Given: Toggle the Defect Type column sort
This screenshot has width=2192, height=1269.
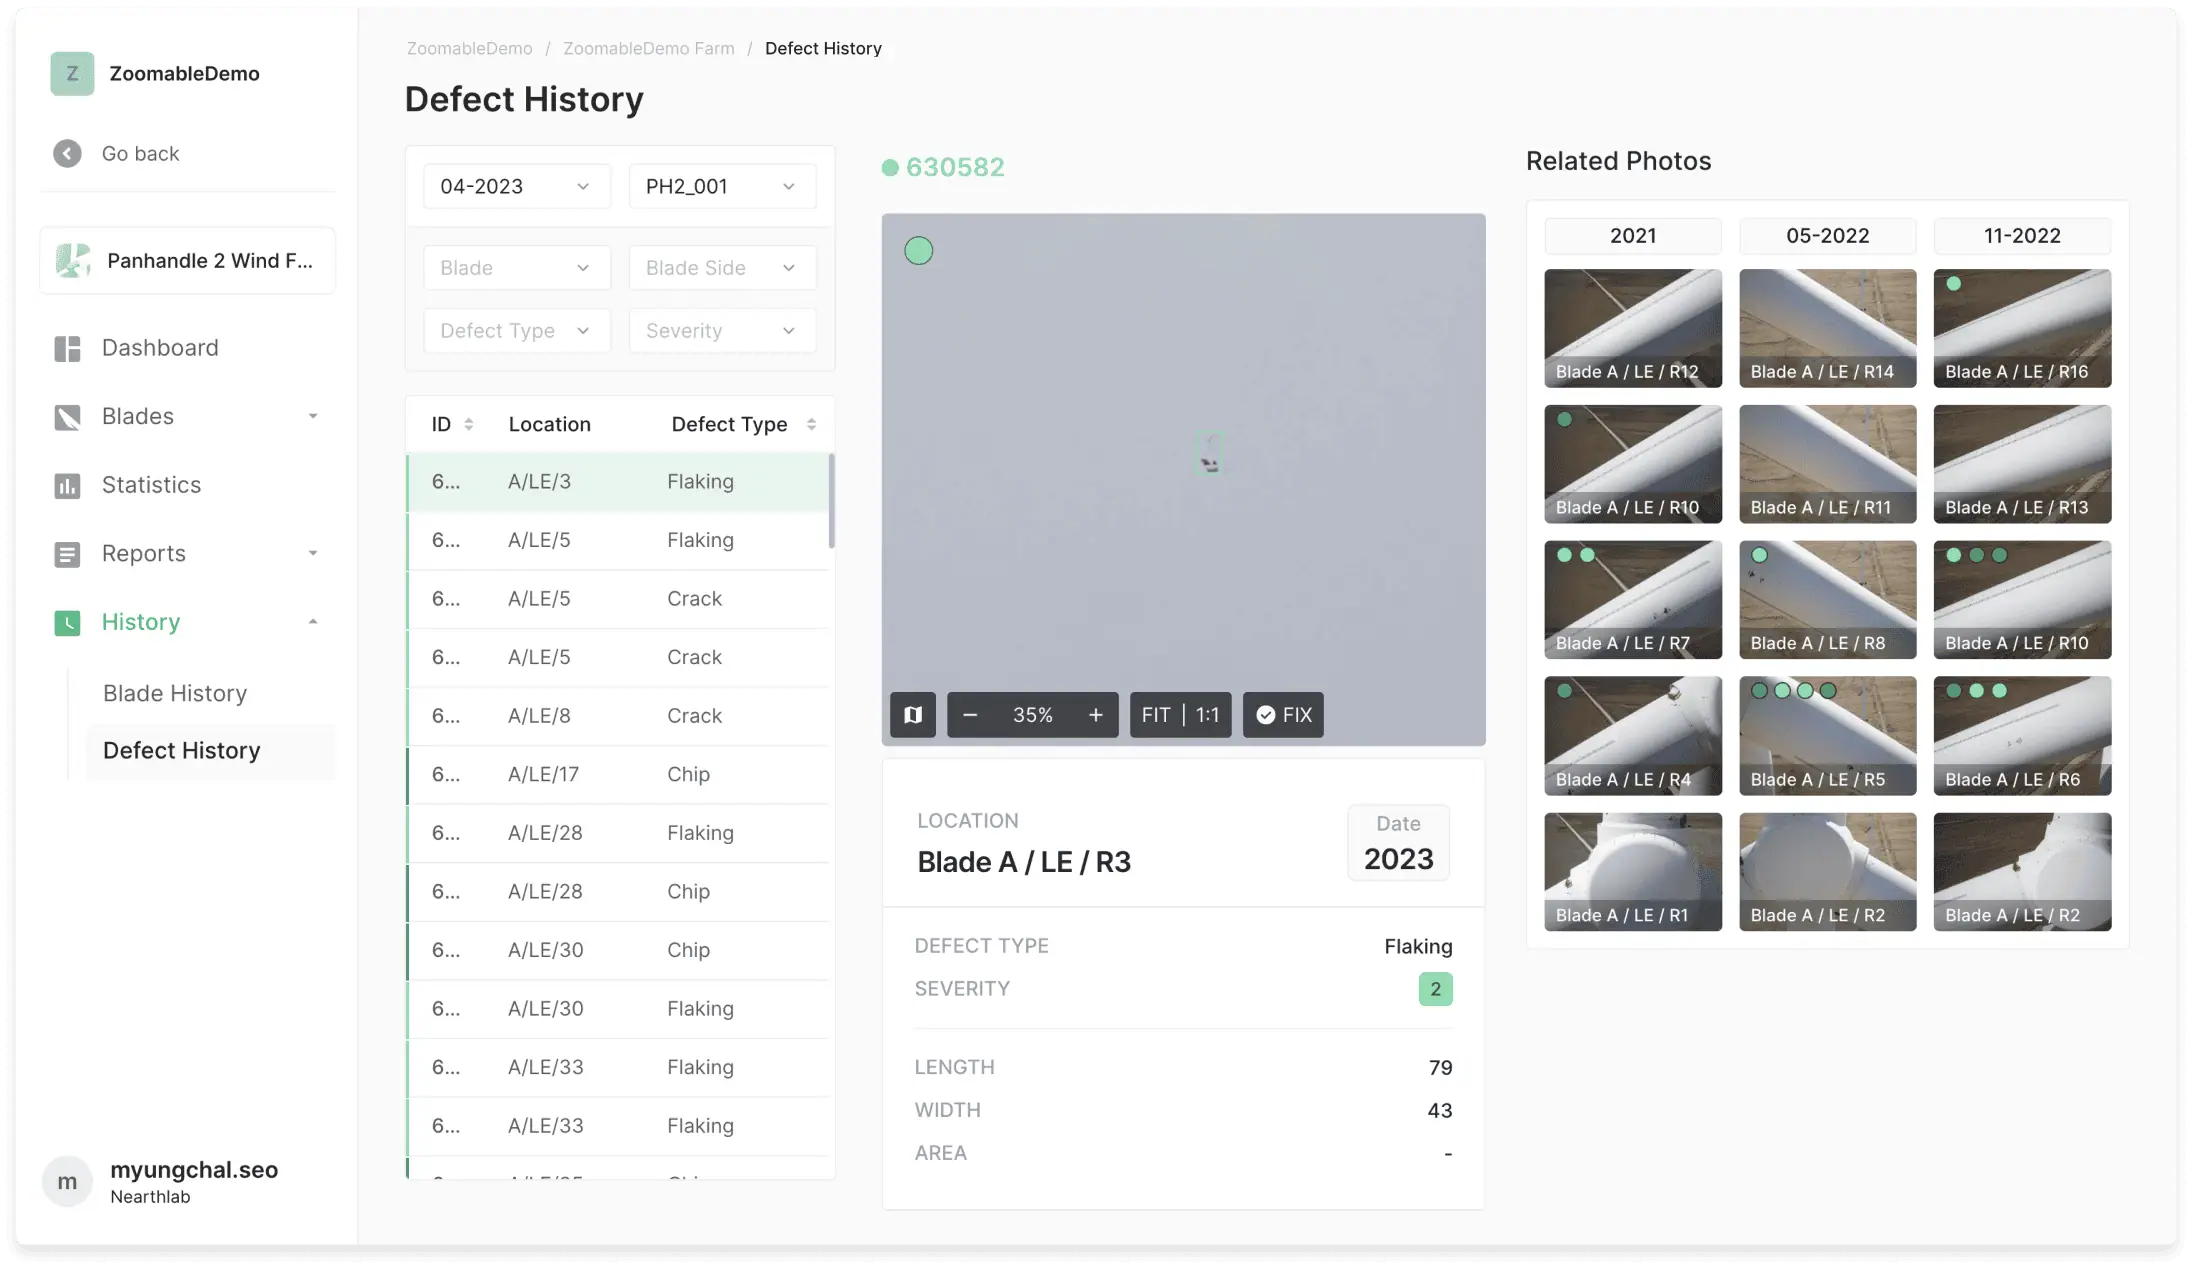Looking at the screenshot, I should tap(811, 424).
